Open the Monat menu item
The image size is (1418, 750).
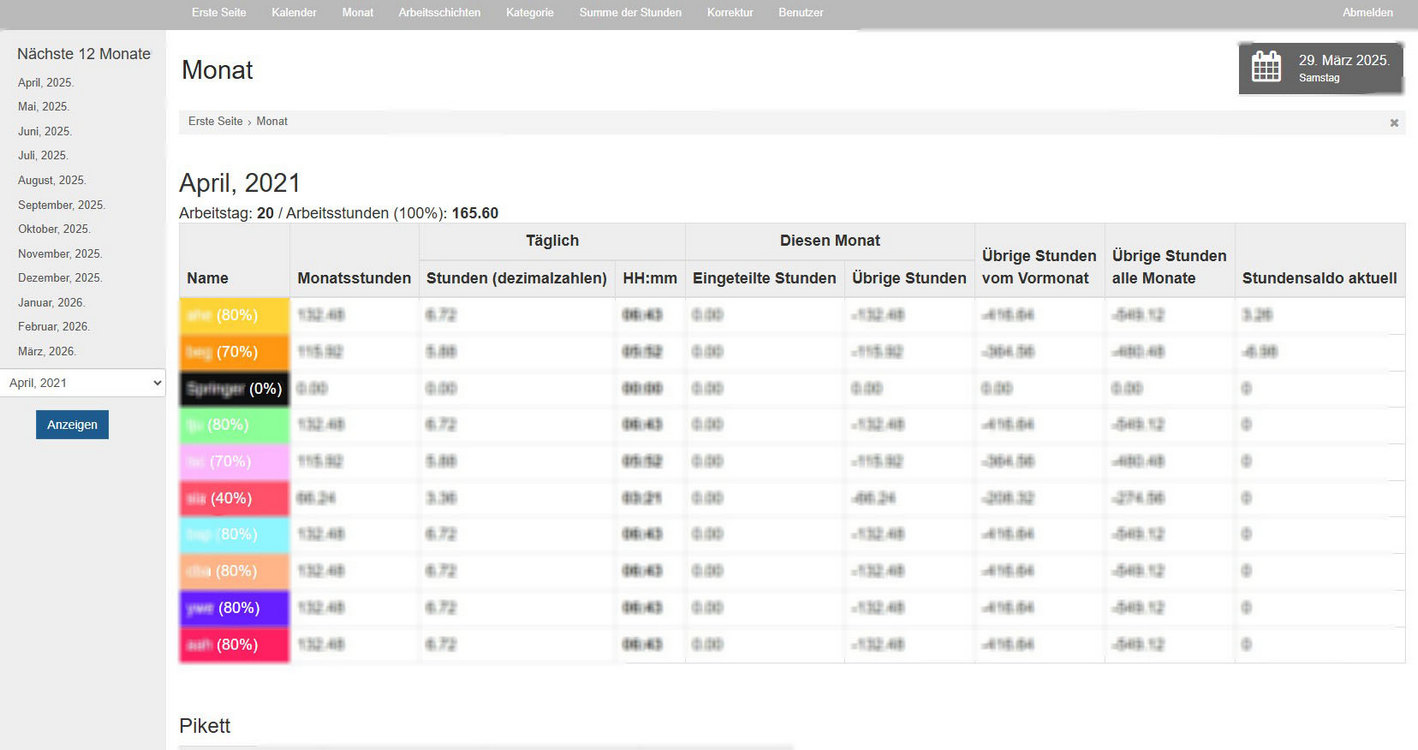pyautogui.click(x=358, y=13)
